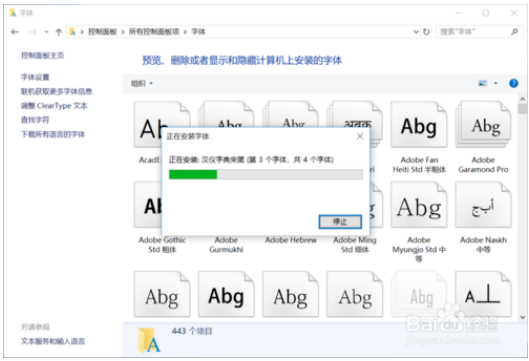Click Adobe Ming Std 细体 label

pos(355,245)
